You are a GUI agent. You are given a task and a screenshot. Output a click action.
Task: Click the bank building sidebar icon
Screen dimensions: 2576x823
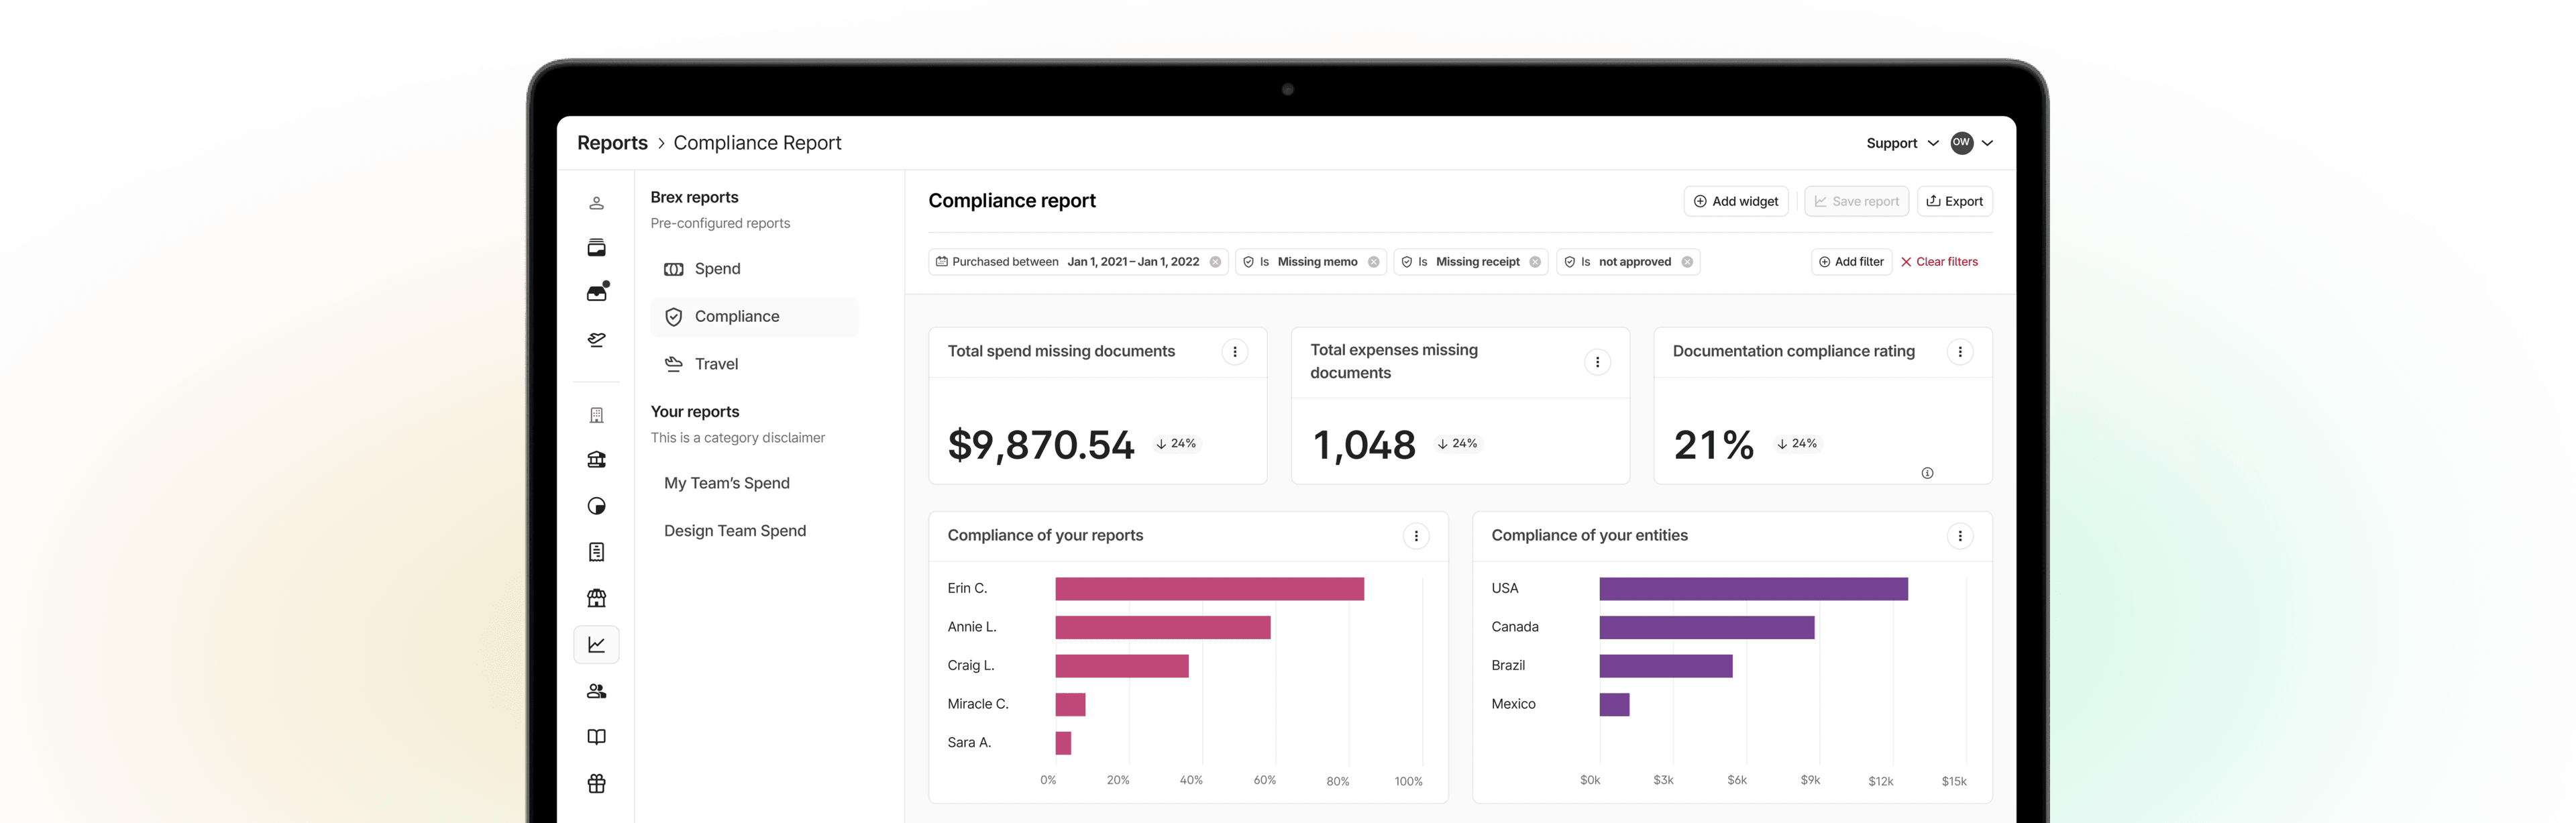click(596, 460)
